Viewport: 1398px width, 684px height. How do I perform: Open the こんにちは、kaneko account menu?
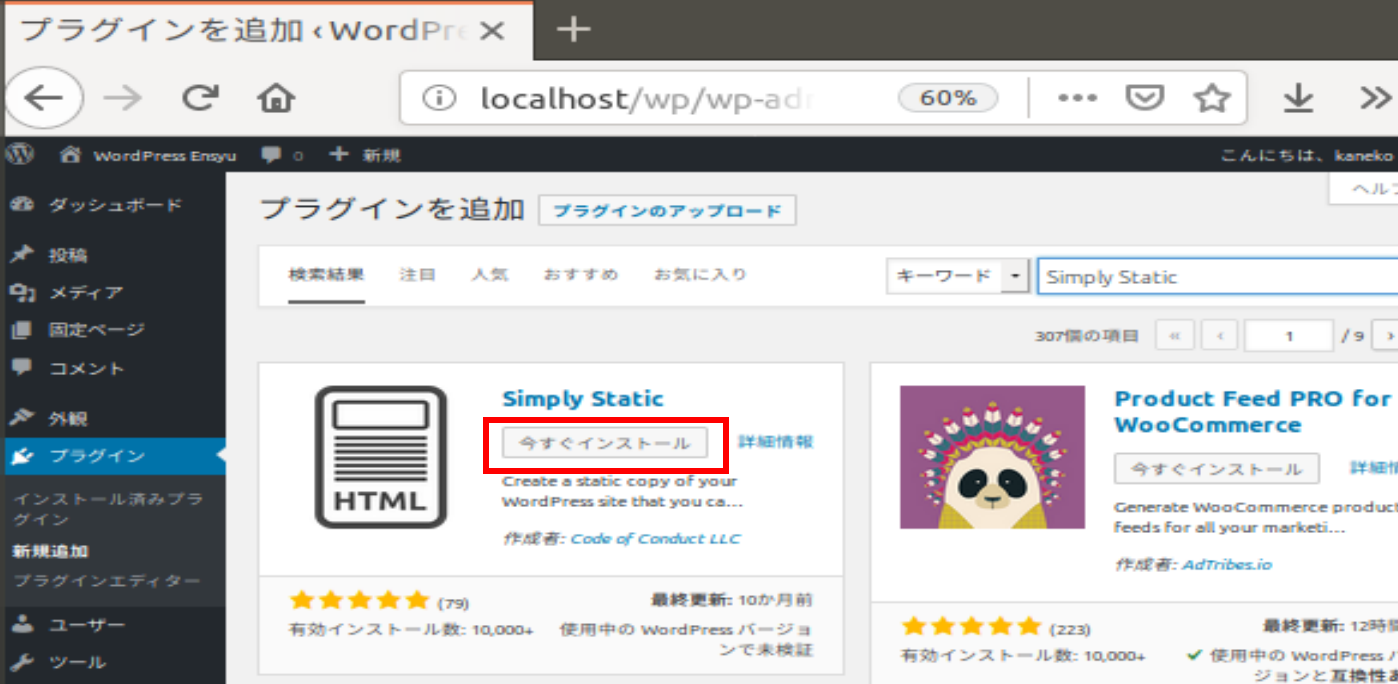(1306, 155)
